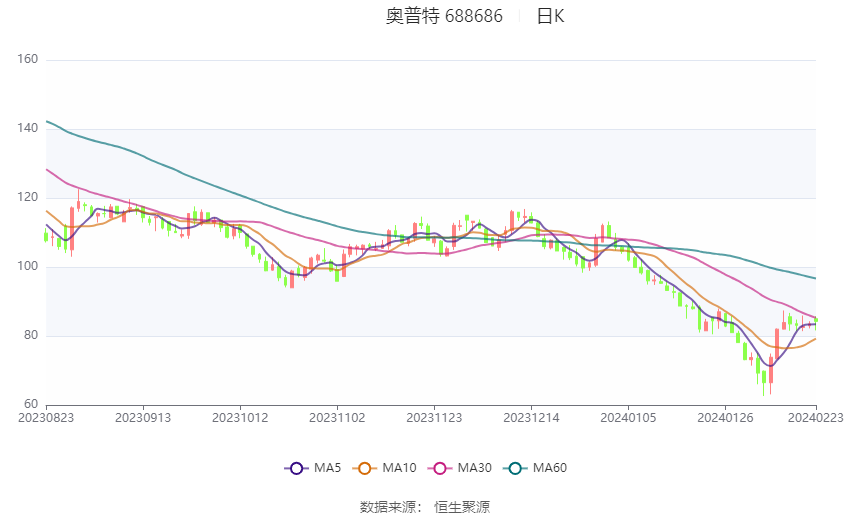Click the 20231102 date axis label
The image size is (850, 517).
tap(337, 418)
